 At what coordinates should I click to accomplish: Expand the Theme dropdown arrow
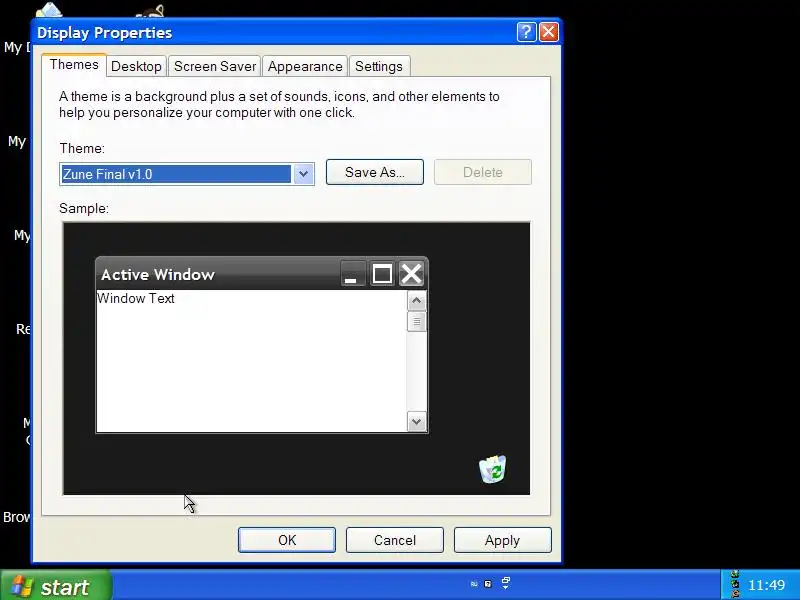point(303,174)
